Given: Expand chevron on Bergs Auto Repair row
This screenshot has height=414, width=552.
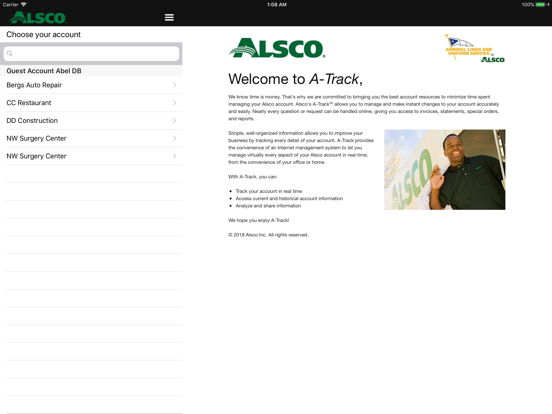Looking at the screenshot, I should [175, 85].
